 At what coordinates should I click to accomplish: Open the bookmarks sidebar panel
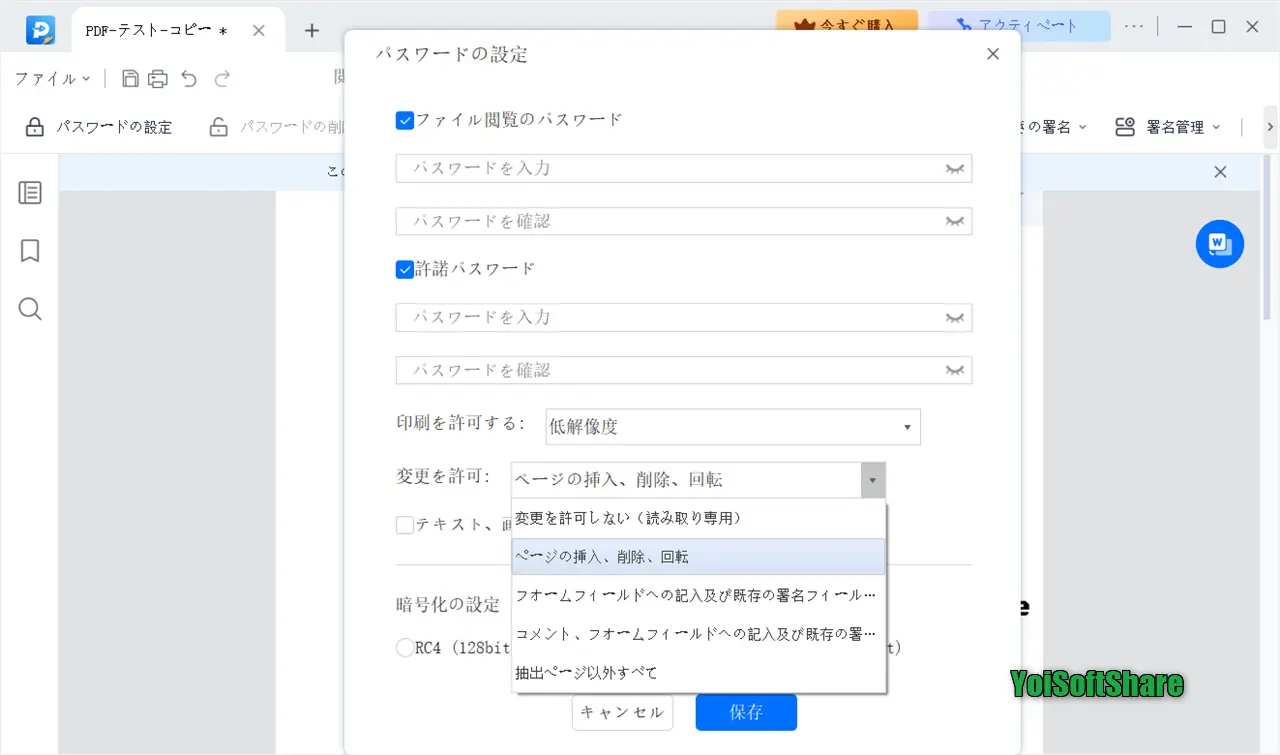click(30, 250)
